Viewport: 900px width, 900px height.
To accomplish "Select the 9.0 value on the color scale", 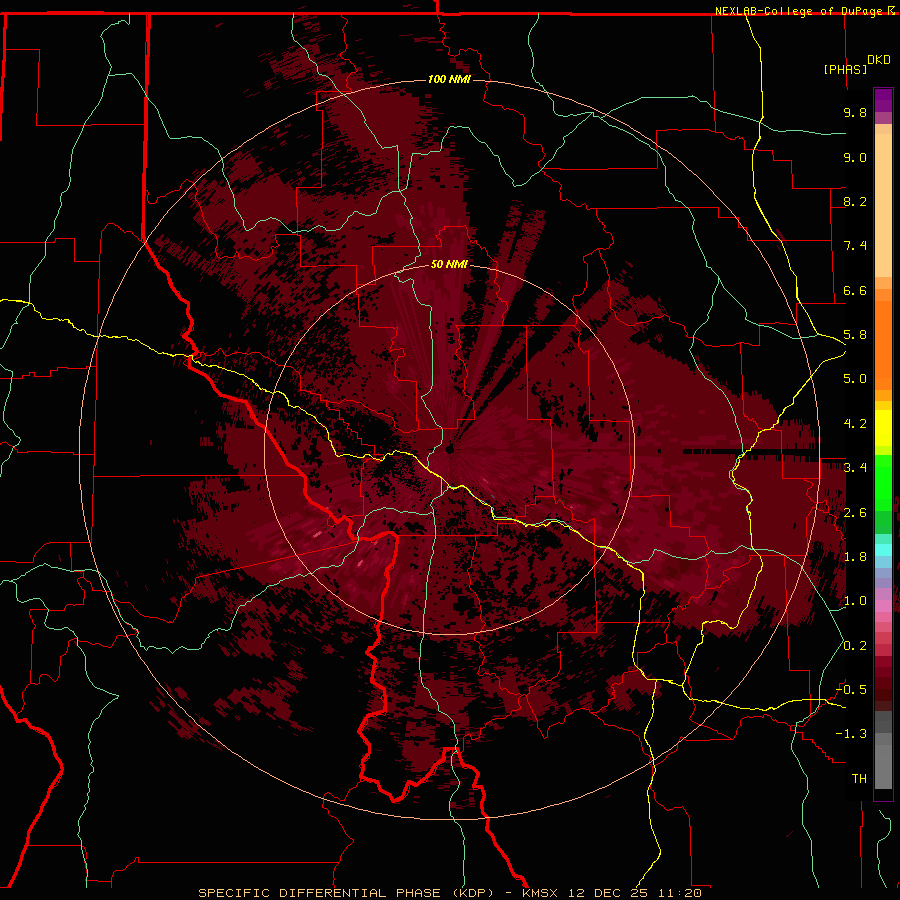I will 855,157.
